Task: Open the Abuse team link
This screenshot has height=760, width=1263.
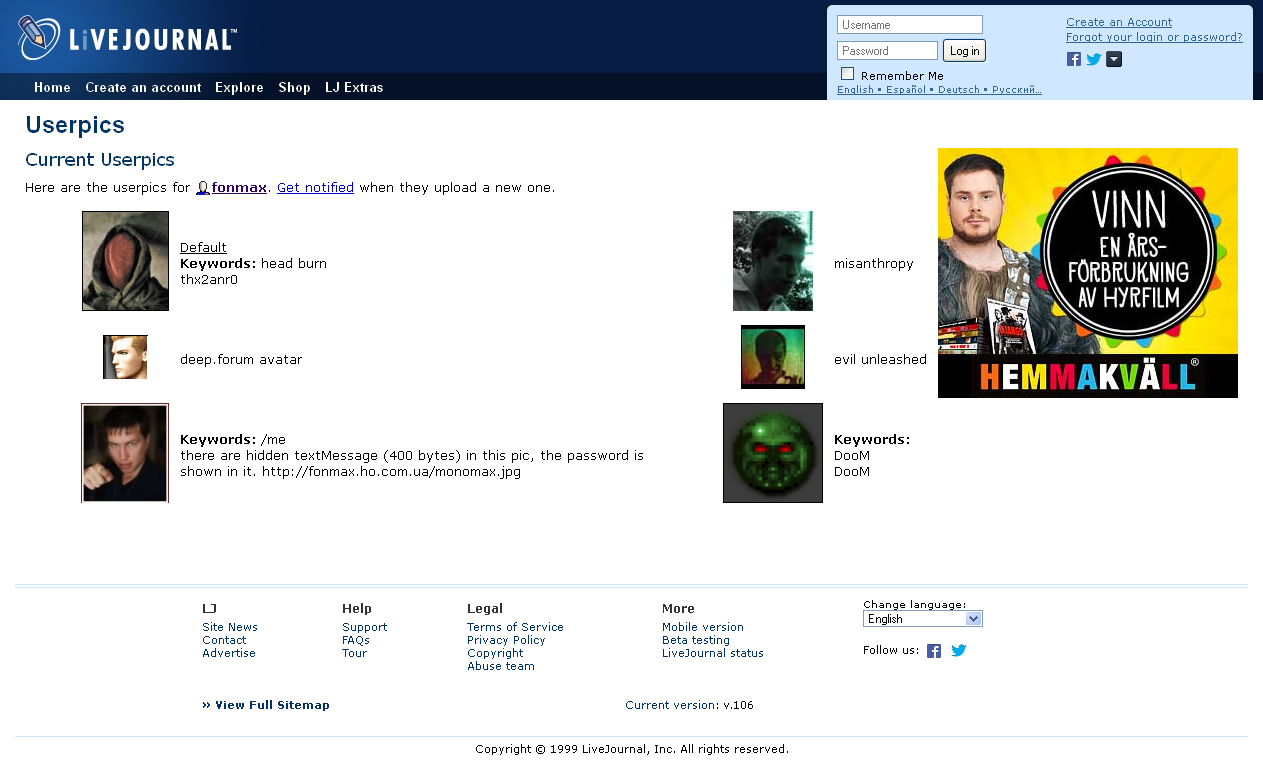Action: [x=501, y=666]
